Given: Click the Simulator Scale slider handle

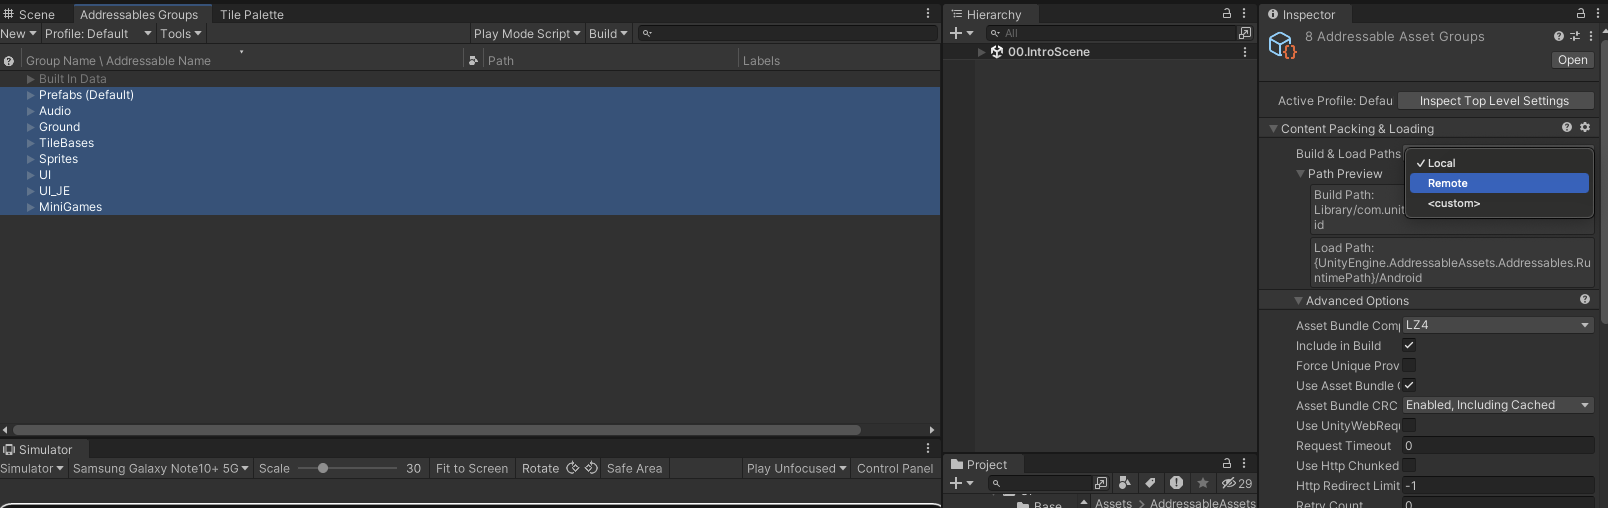Looking at the screenshot, I should [323, 468].
